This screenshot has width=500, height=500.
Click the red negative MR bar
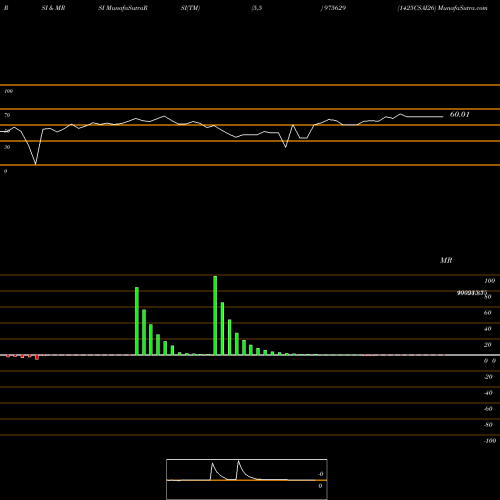pyautogui.click(x=37, y=357)
